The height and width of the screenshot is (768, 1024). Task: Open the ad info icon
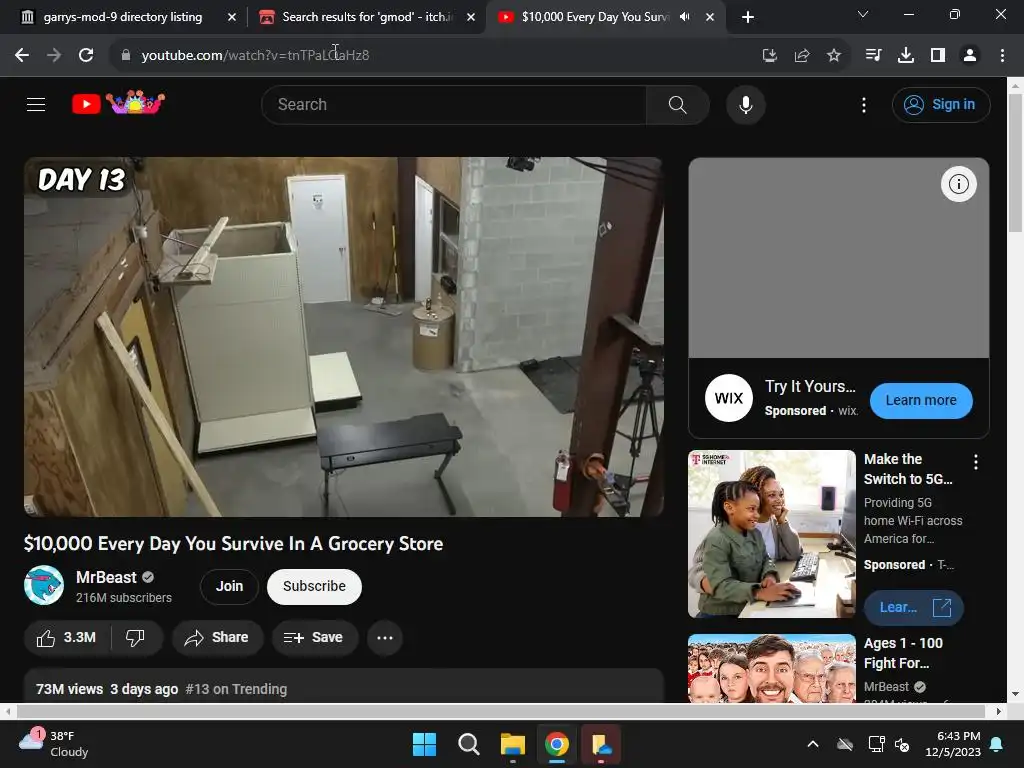point(958,184)
